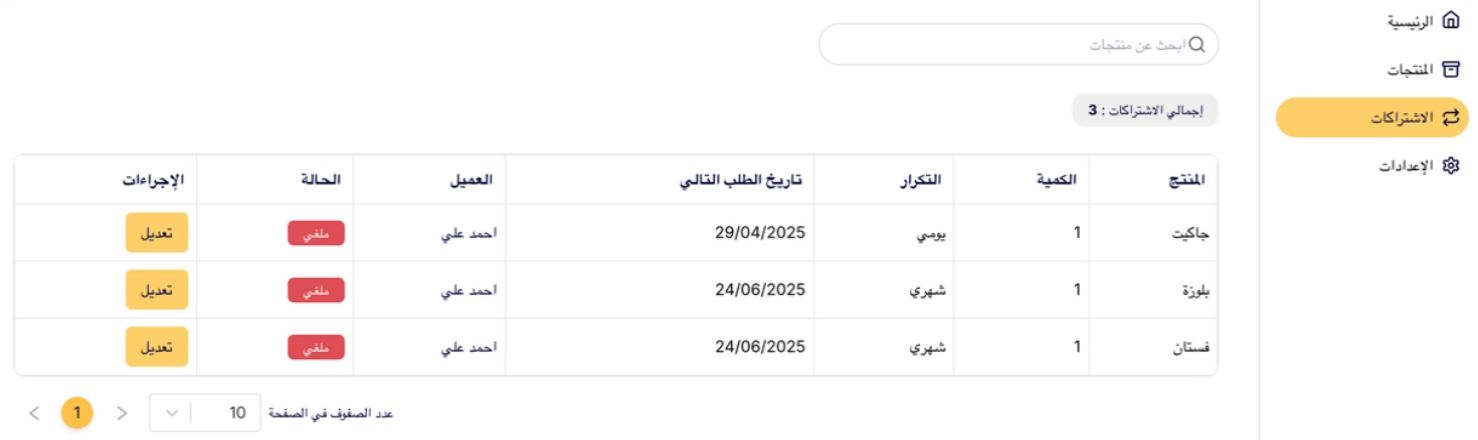The height and width of the screenshot is (440, 1478).
Task: Open rows-per-page dropdown chevron
Action: (x=170, y=412)
